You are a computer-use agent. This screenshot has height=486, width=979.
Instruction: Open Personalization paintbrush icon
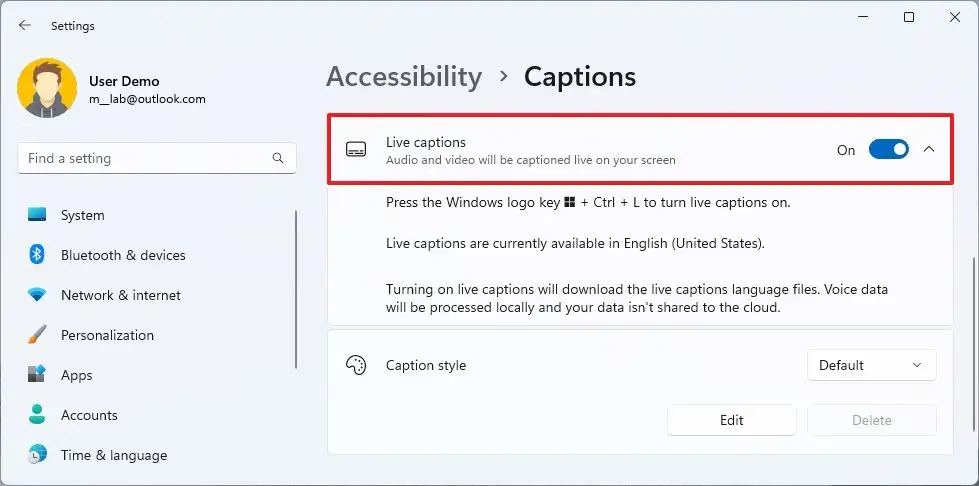(37, 335)
